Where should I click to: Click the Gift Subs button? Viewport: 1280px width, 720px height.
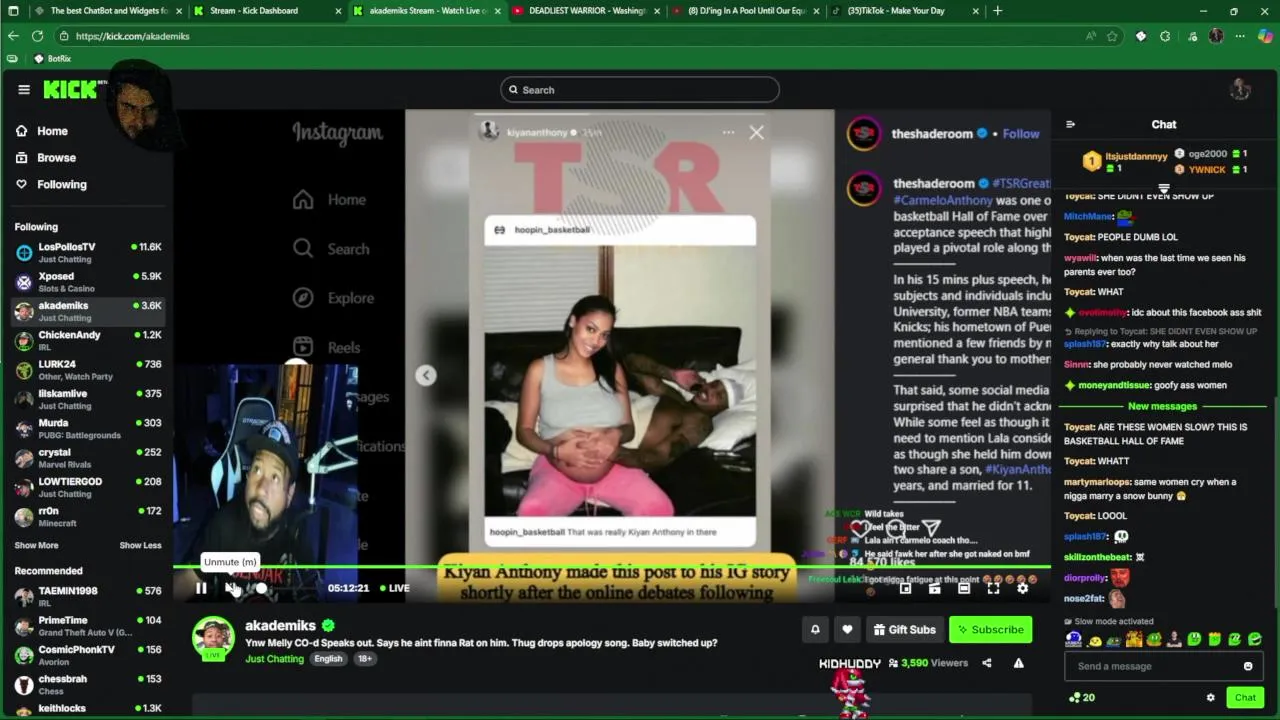904,629
